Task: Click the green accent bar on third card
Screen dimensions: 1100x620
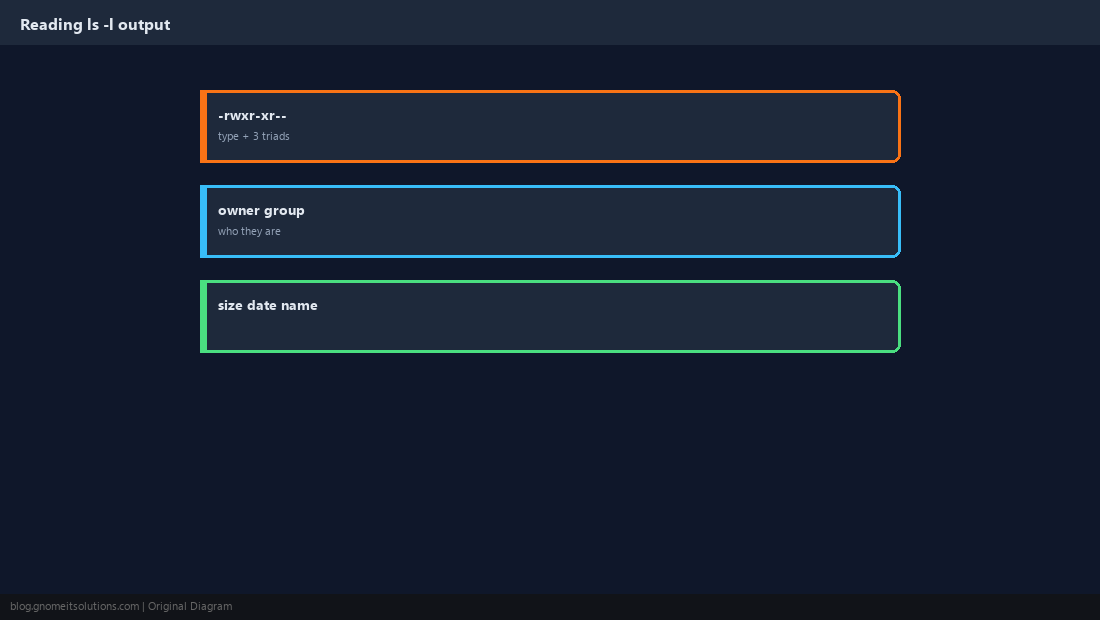Action: point(203,316)
